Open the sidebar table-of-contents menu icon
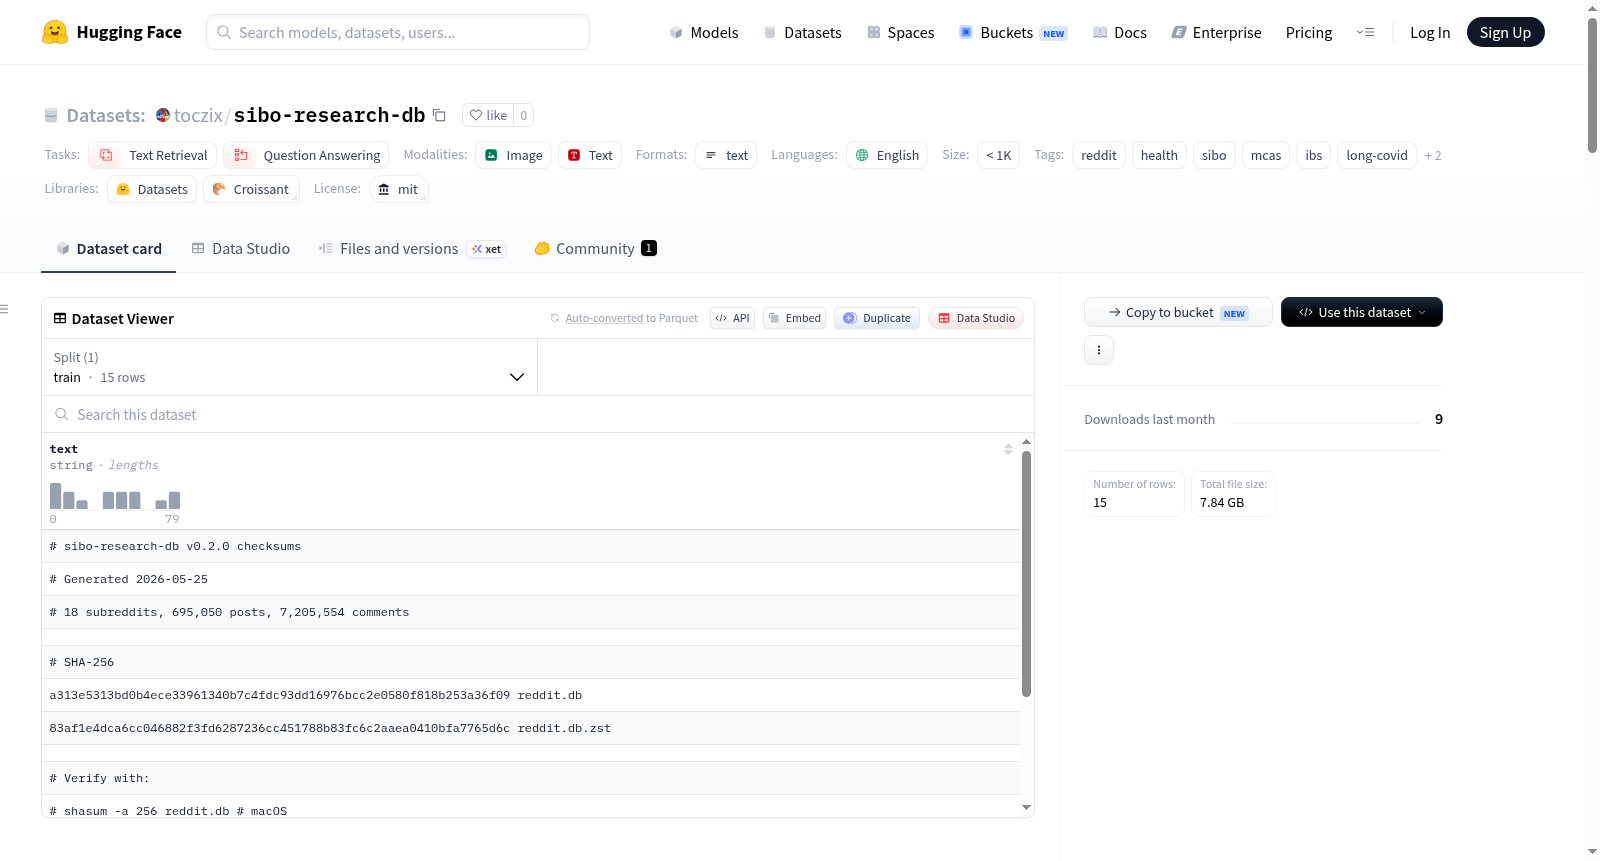This screenshot has height=861, width=1600. pyautogui.click(x=4, y=309)
